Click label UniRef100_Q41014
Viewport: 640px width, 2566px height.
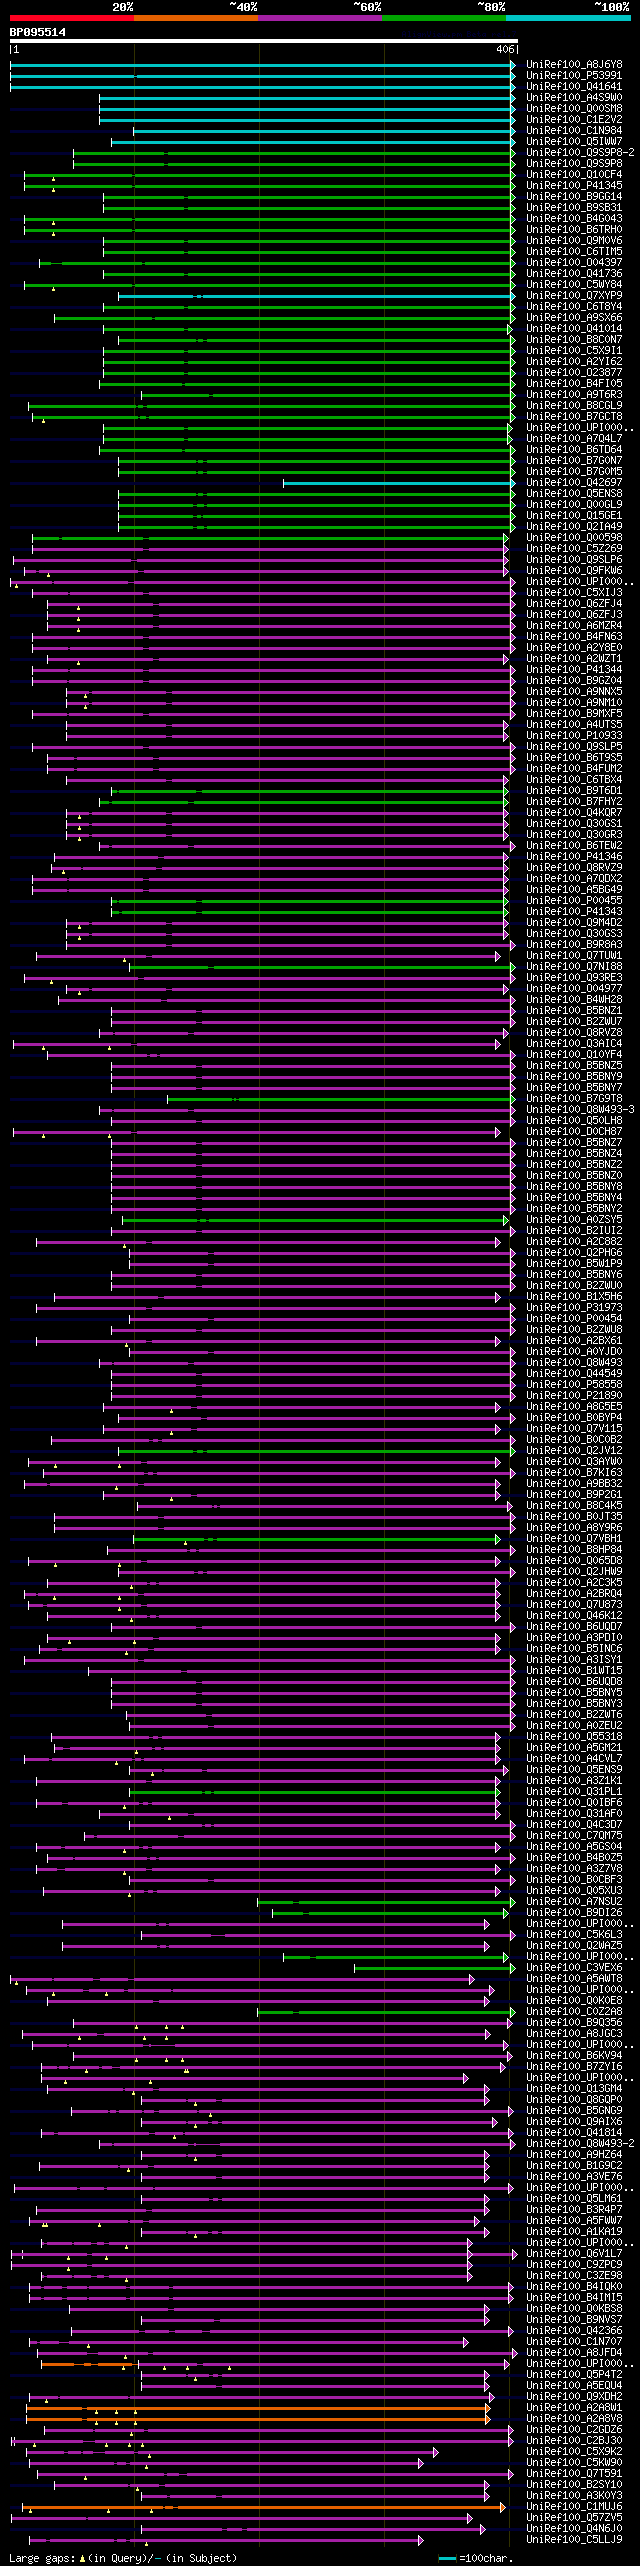[574, 329]
